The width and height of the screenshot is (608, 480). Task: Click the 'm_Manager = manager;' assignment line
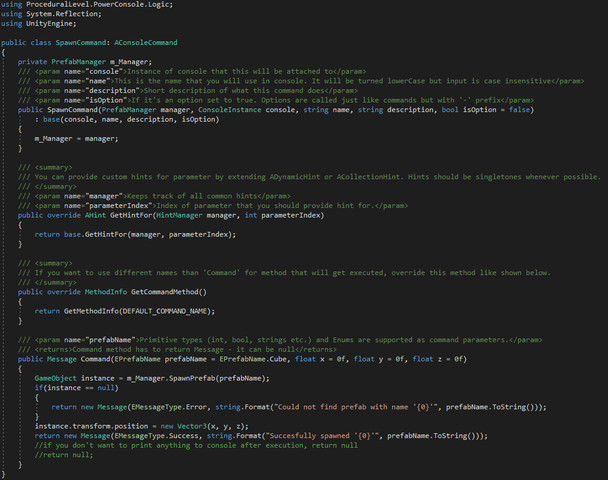click(76, 138)
